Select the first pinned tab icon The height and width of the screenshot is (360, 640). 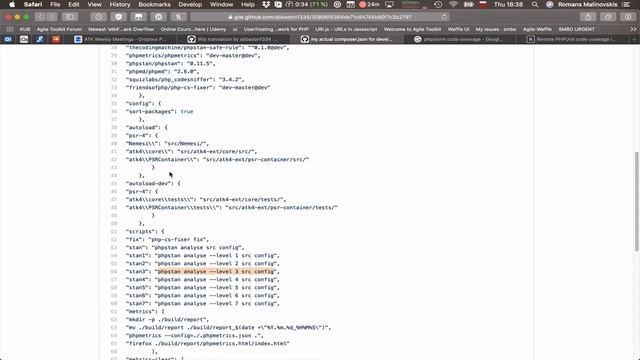point(8,39)
